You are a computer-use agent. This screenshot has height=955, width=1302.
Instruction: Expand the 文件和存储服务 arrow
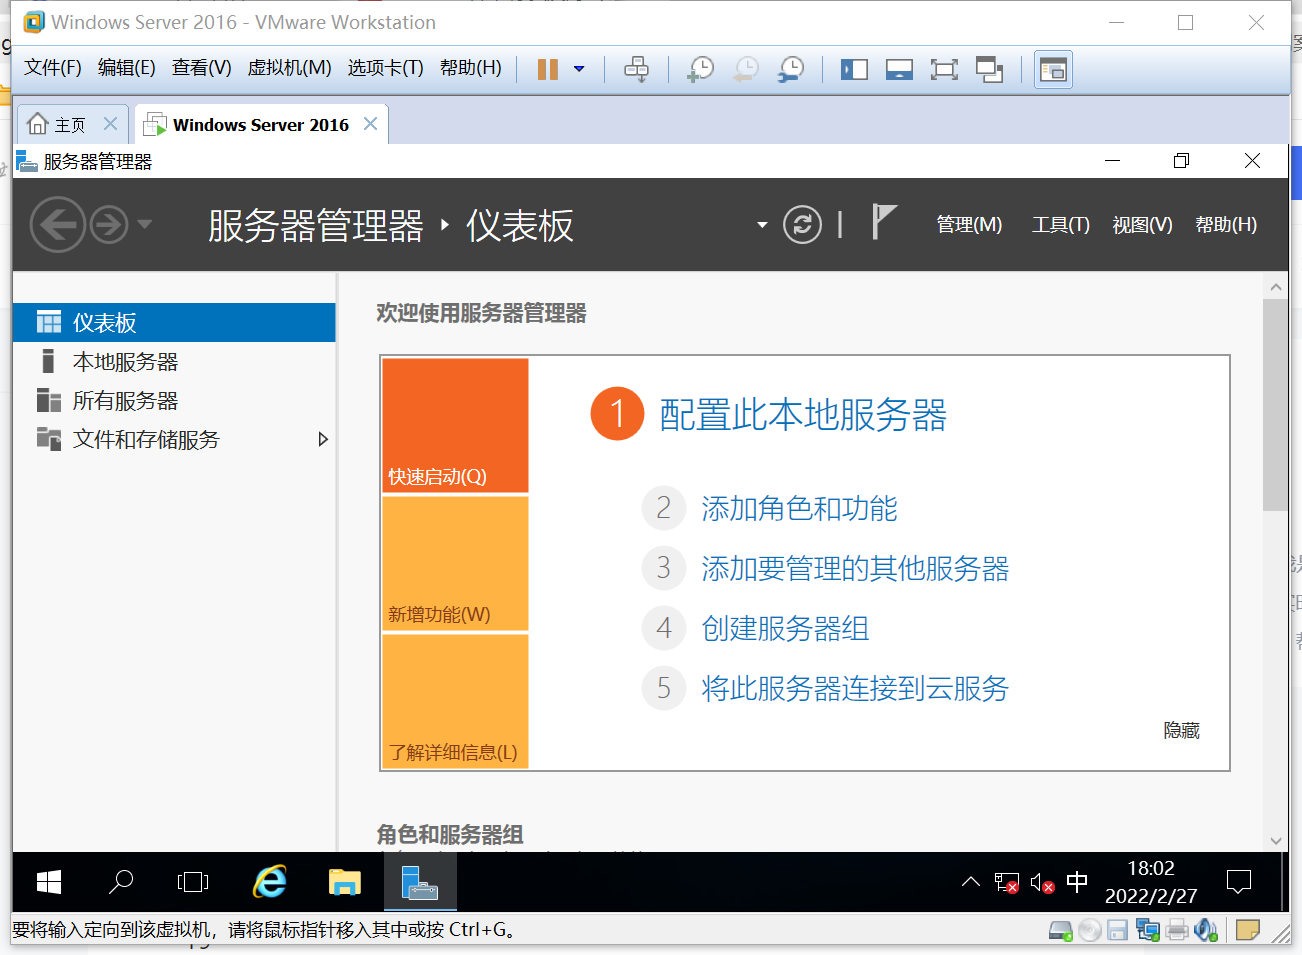(322, 439)
